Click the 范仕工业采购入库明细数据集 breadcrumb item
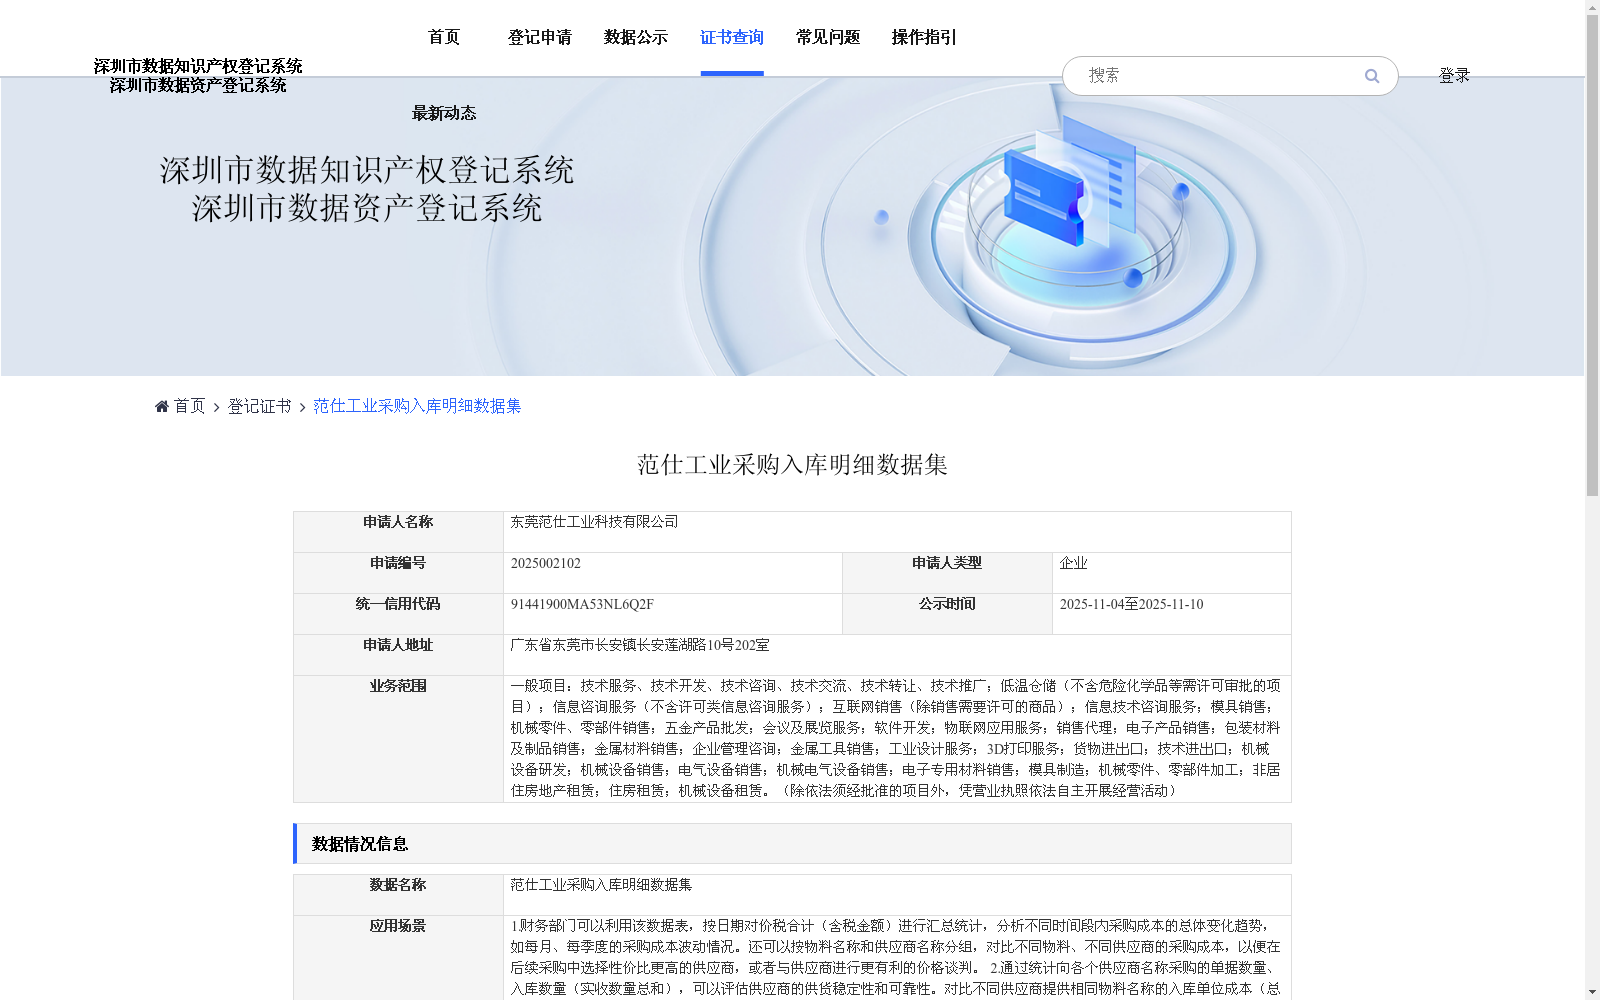 click(x=417, y=406)
